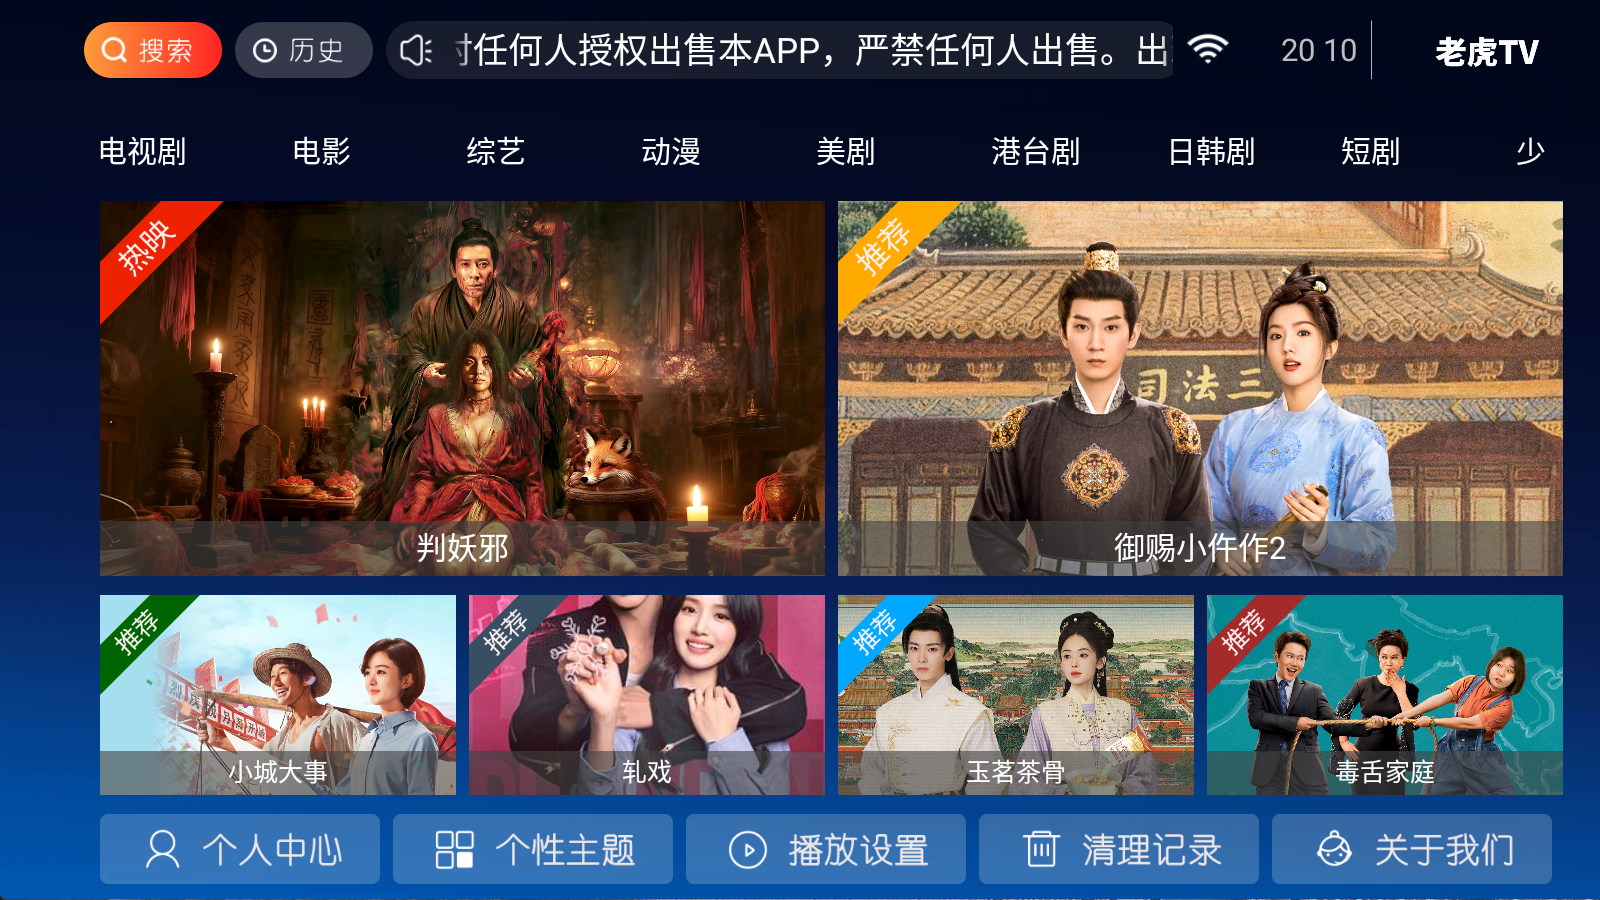Open the 御赐小仵作2 poster

1200,388
